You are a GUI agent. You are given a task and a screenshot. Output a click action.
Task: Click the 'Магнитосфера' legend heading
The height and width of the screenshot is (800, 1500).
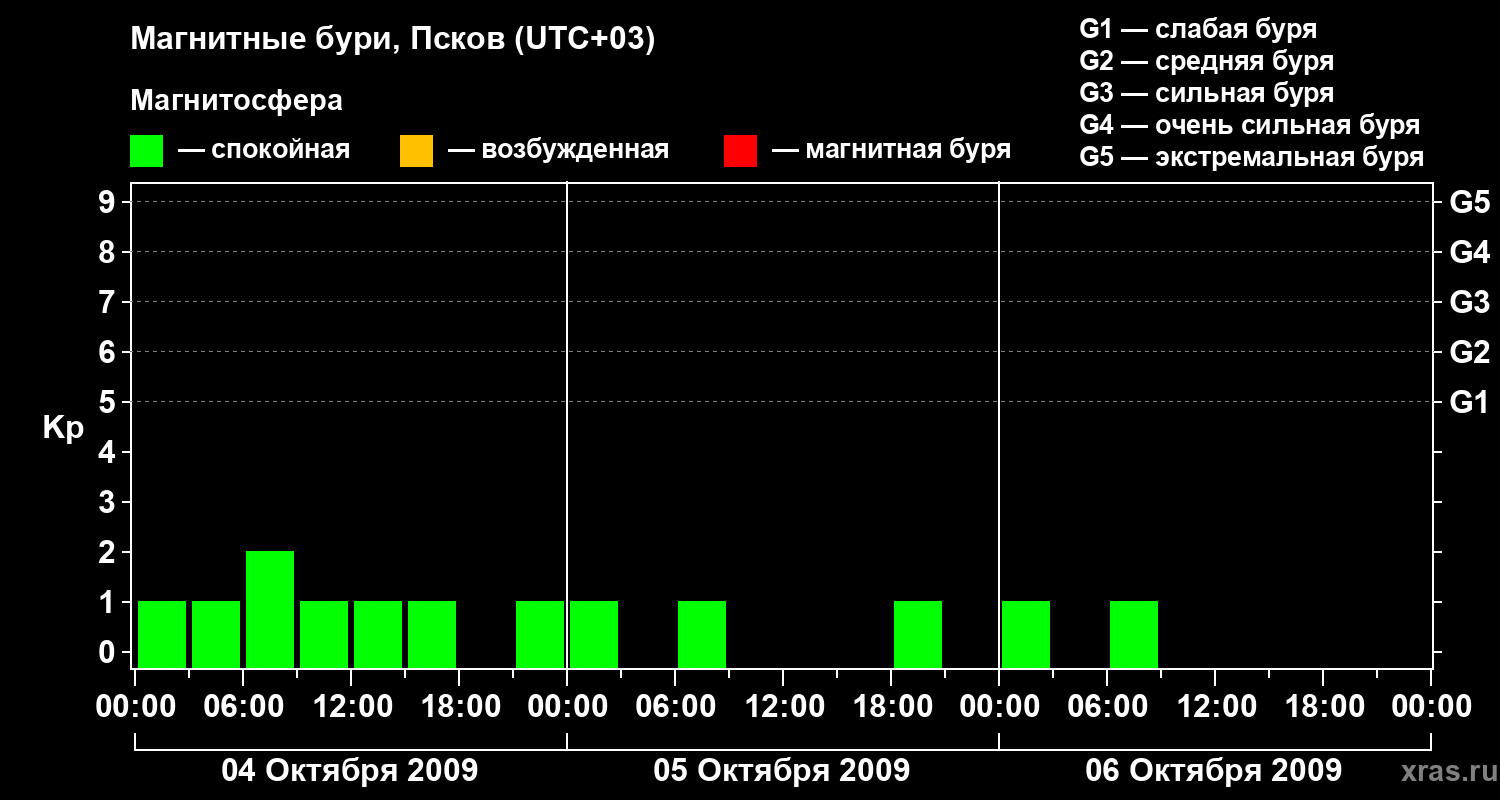(236, 101)
